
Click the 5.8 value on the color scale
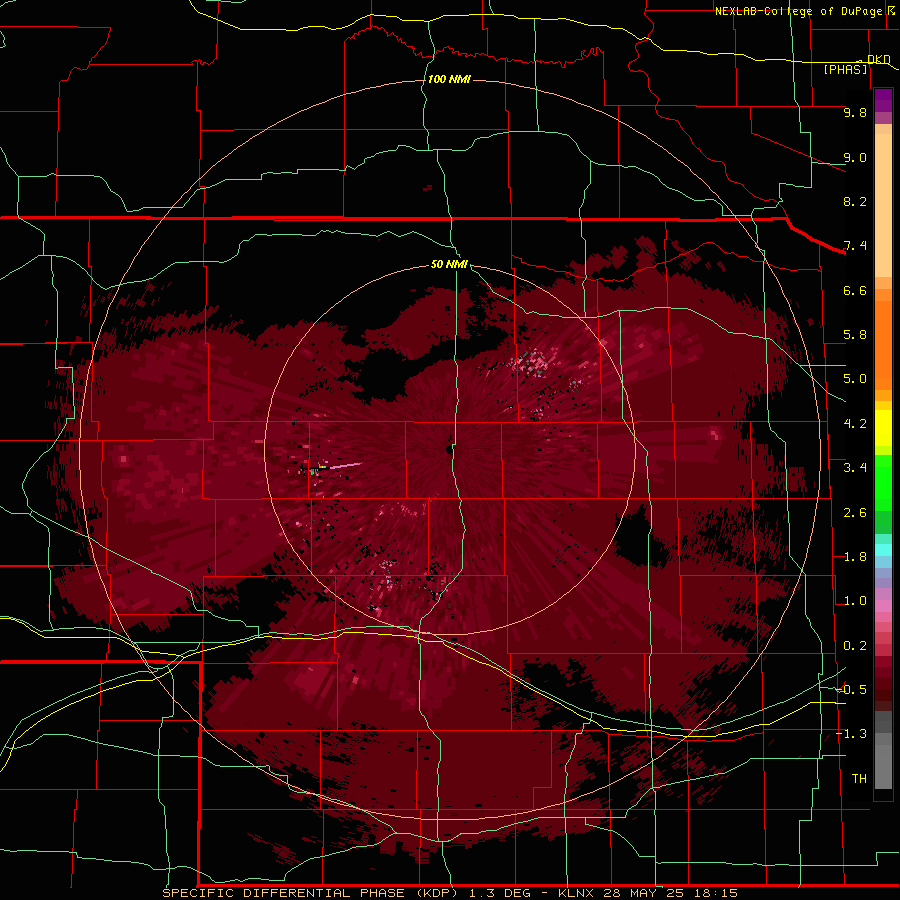[855, 335]
